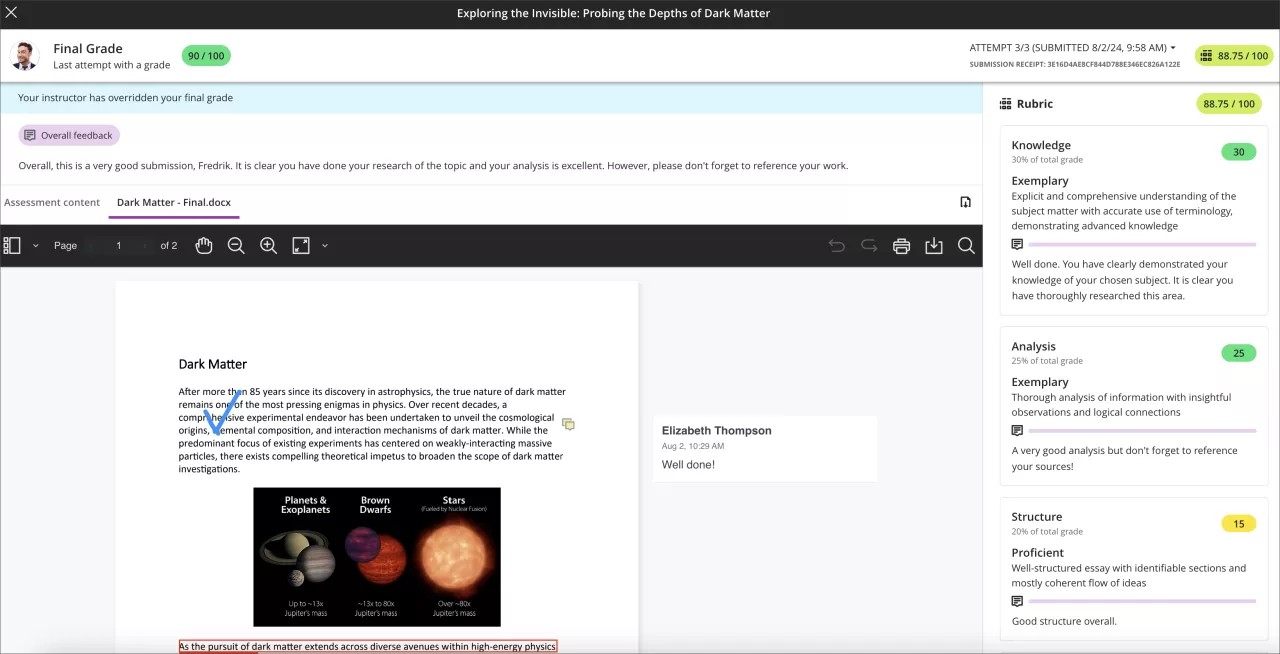Click the 88.75/100 rubric grade pill

(1229, 103)
